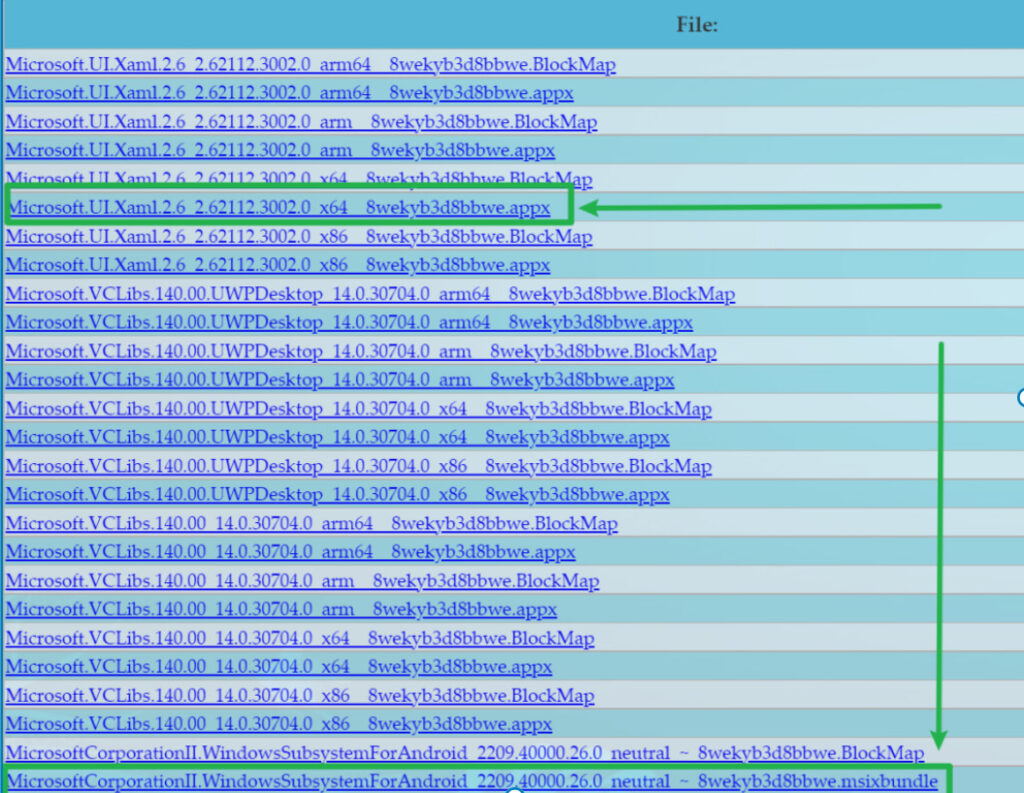The height and width of the screenshot is (793, 1024).
Task: Click the VCLibs UWPDesktop x86 BlockMap link
Action: point(359,466)
